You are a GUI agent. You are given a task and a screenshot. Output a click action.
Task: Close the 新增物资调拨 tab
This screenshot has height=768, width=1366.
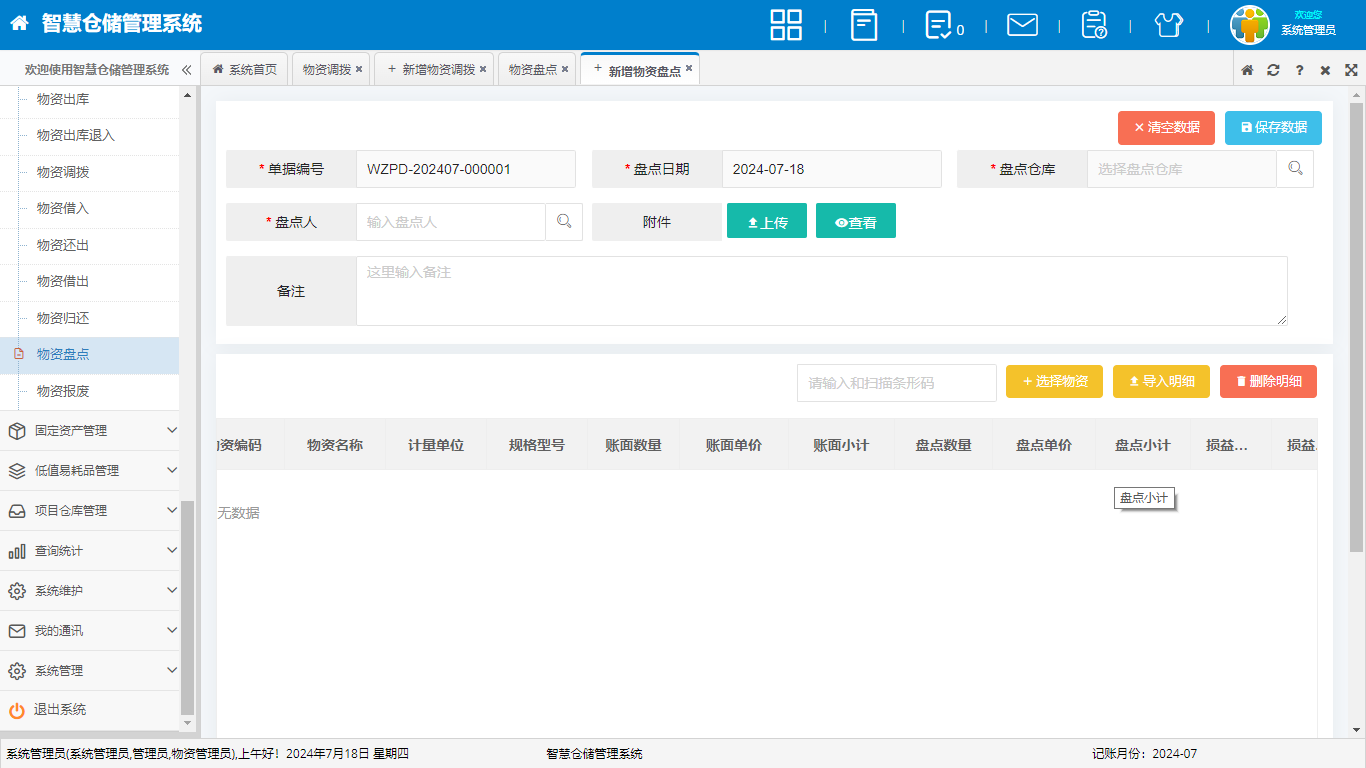pos(483,69)
